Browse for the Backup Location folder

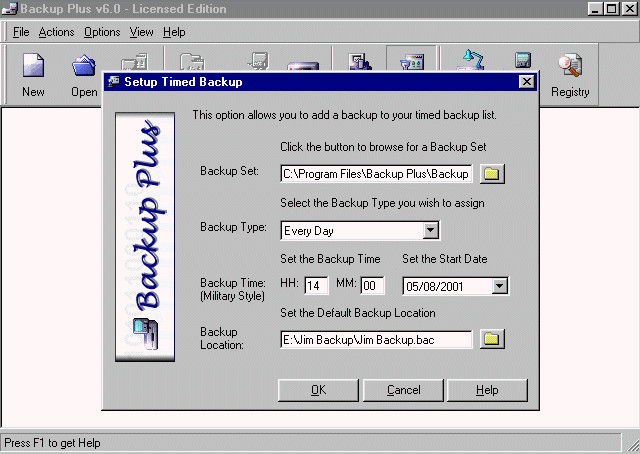pos(492,339)
